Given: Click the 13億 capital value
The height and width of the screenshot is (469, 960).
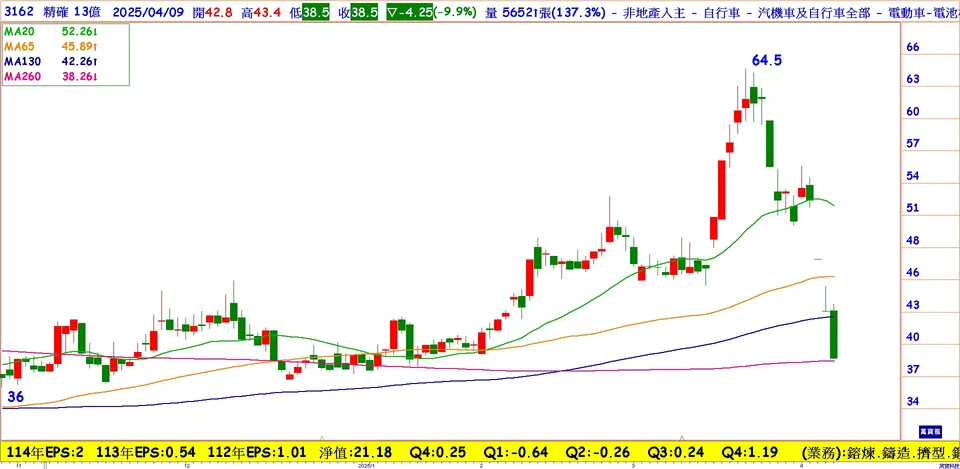Looking at the screenshot, I should point(88,13).
